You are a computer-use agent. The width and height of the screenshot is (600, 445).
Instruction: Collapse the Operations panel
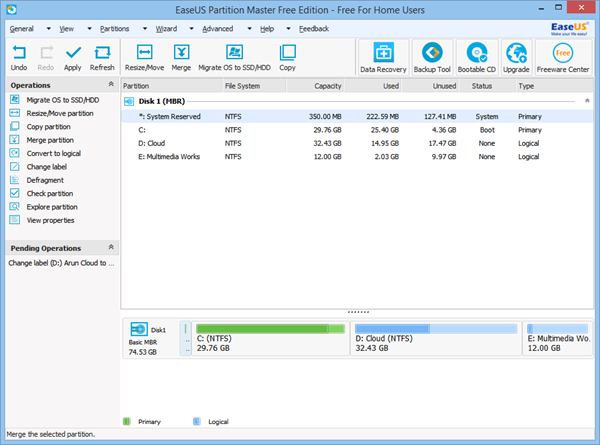(x=110, y=86)
